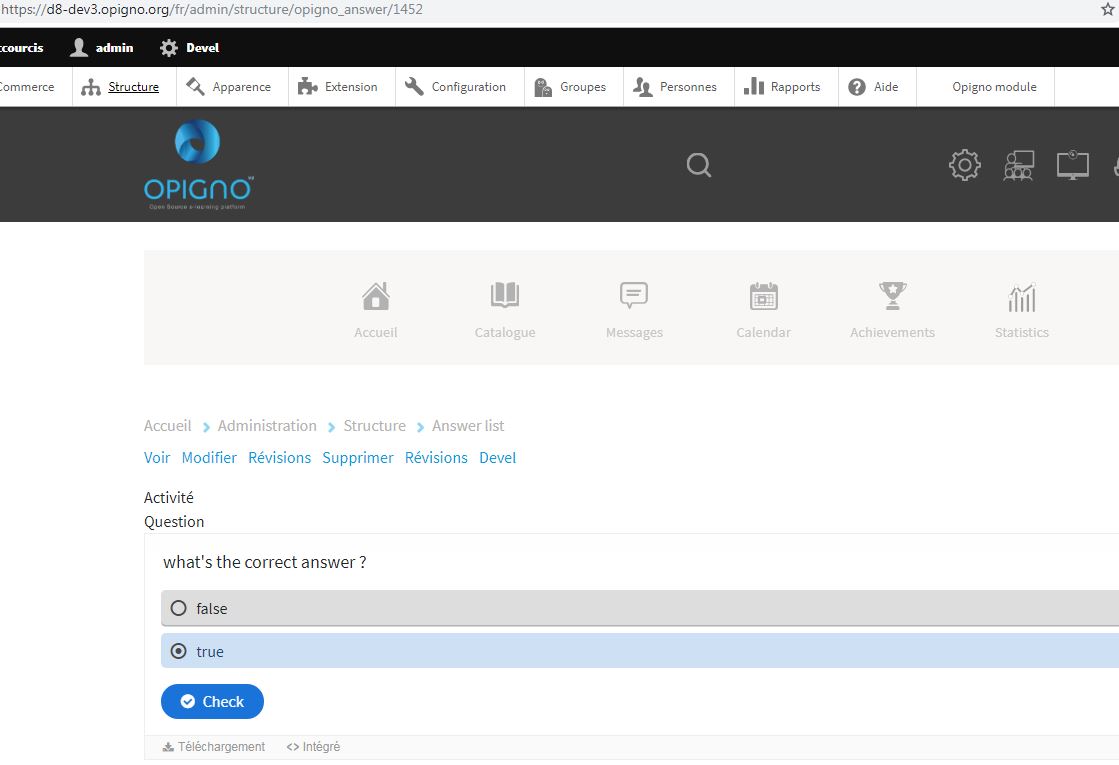Click the training/classroom icon in header

(x=1019, y=164)
